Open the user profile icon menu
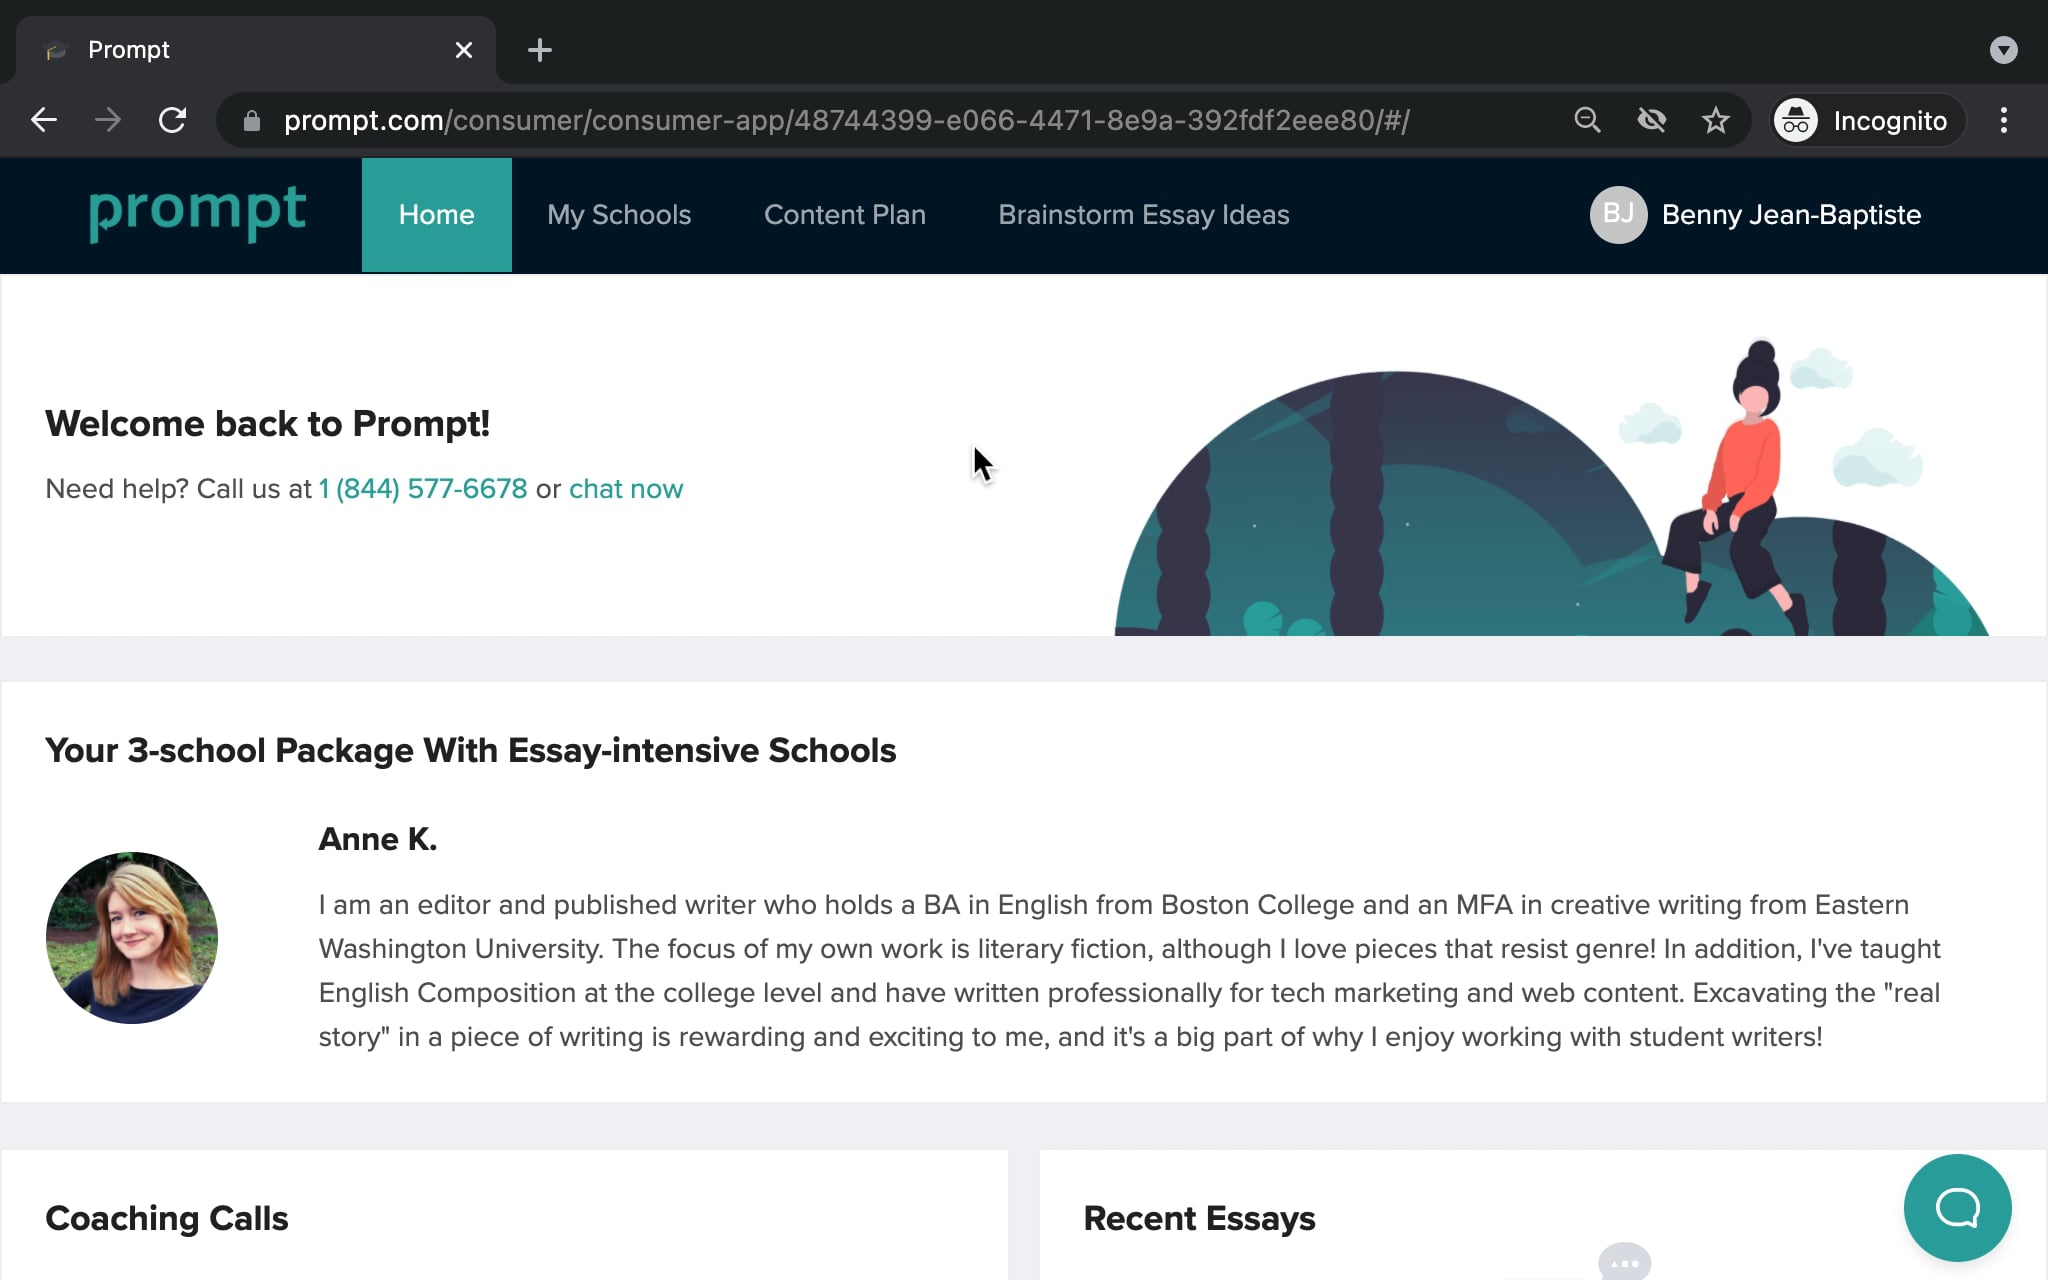This screenshot has height=1280, width=2048. pos(1619,214)
